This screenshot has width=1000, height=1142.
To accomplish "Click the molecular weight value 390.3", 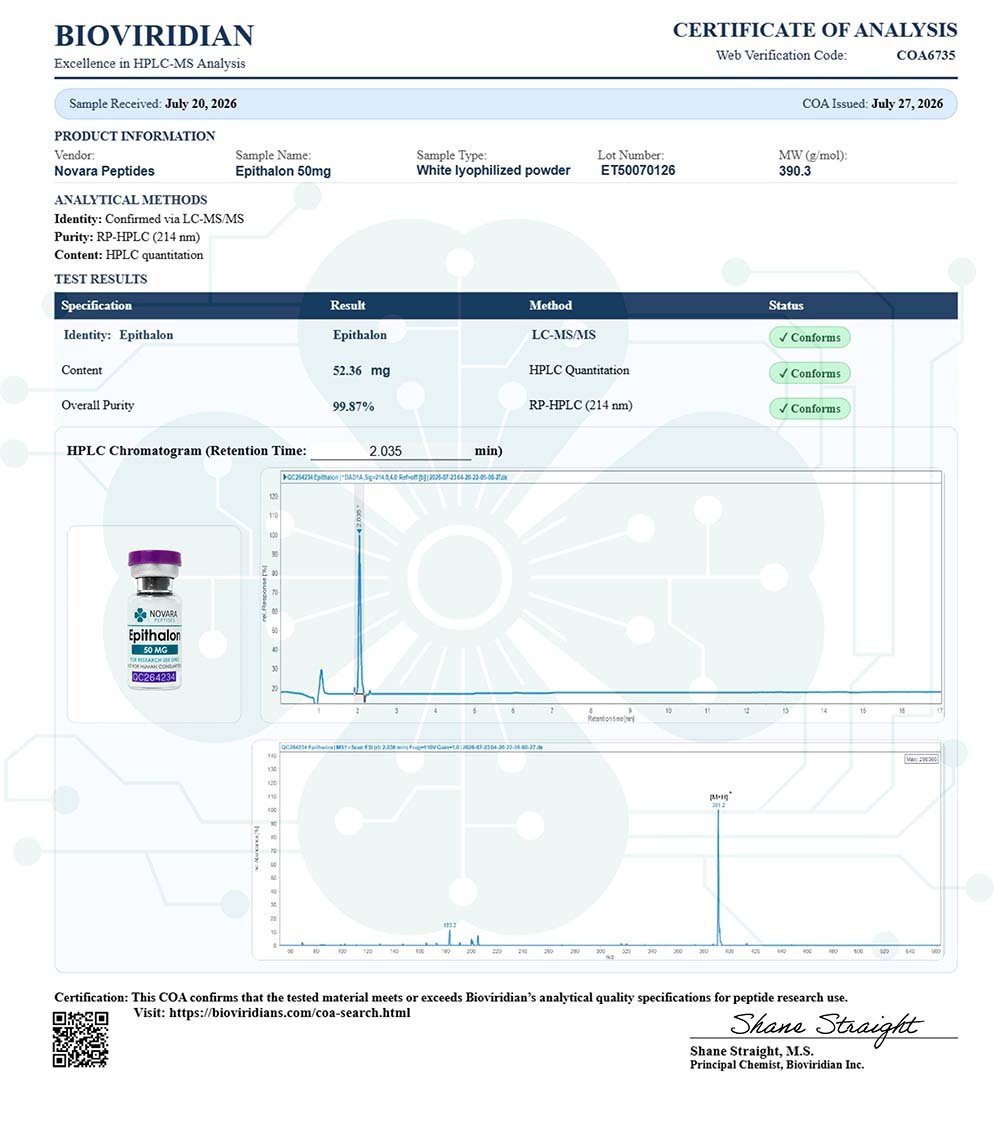I will pyautogui.click(x=795, y=171).
